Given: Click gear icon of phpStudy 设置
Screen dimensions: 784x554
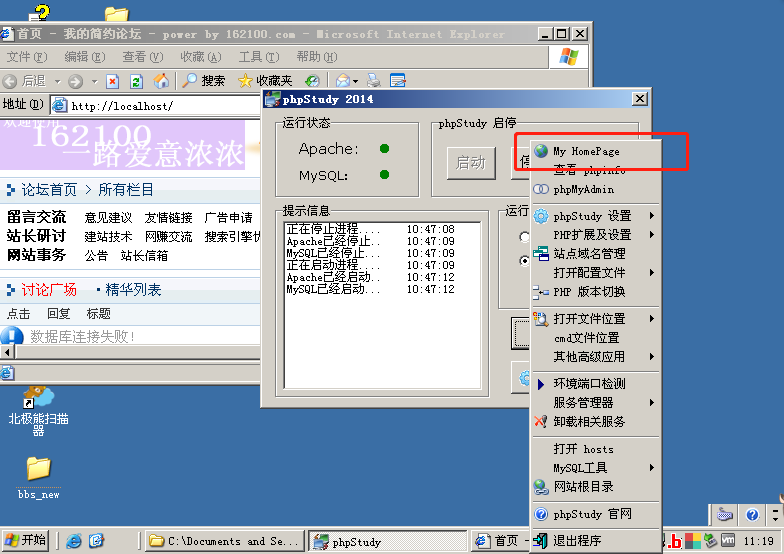Looking at the screenshot, I should 541,216.
